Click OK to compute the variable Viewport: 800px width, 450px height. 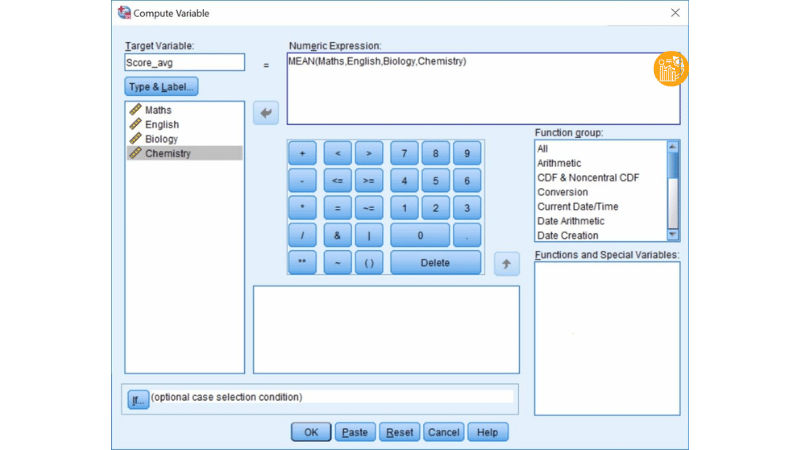311,432
